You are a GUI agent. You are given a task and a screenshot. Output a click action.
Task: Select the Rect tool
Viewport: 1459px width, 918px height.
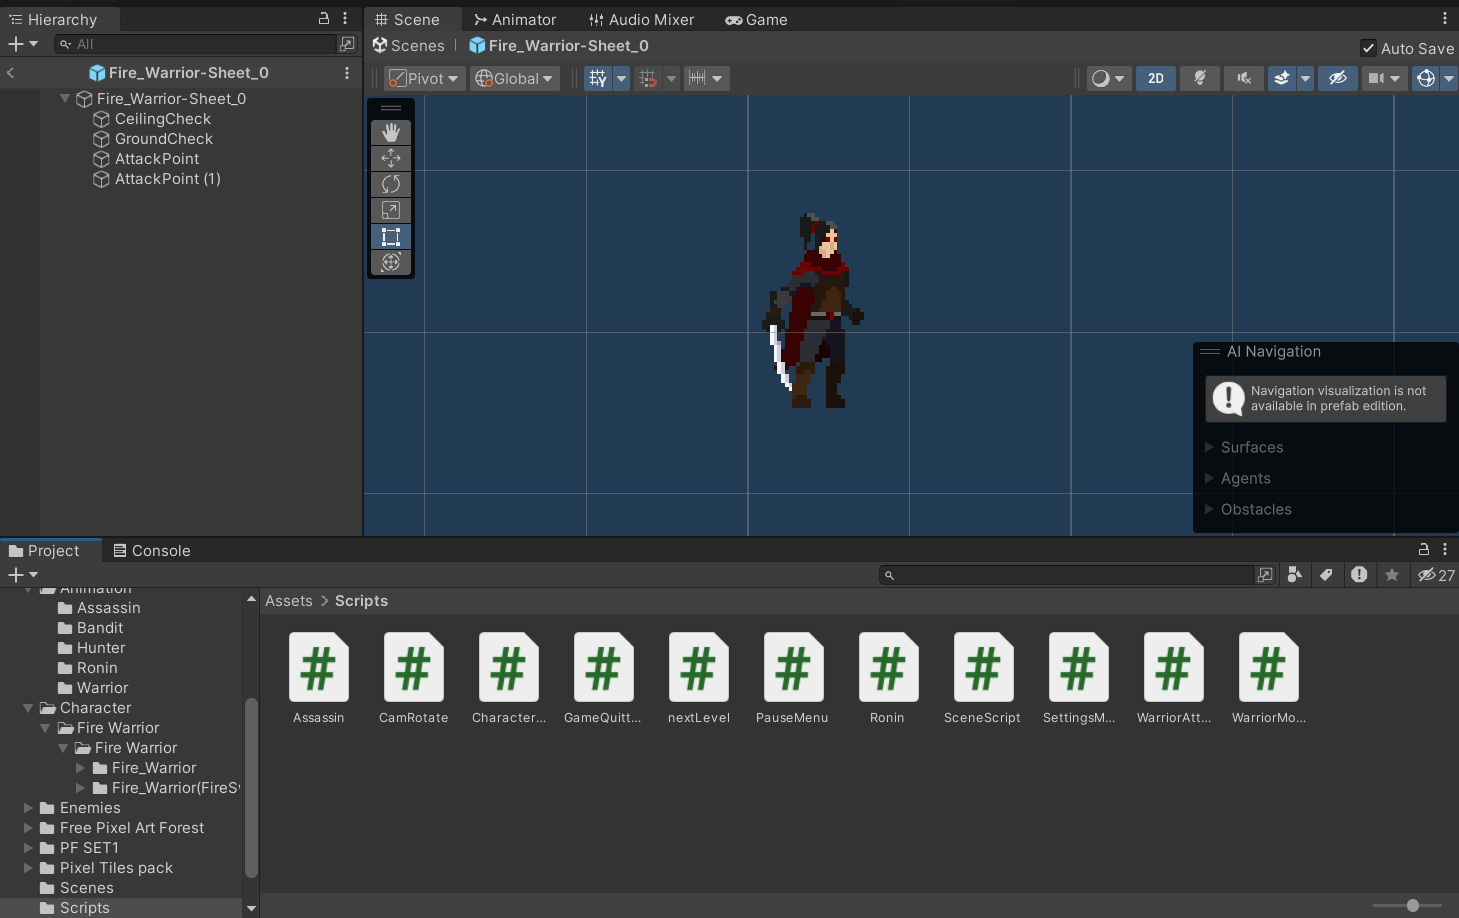coord(391,236)
